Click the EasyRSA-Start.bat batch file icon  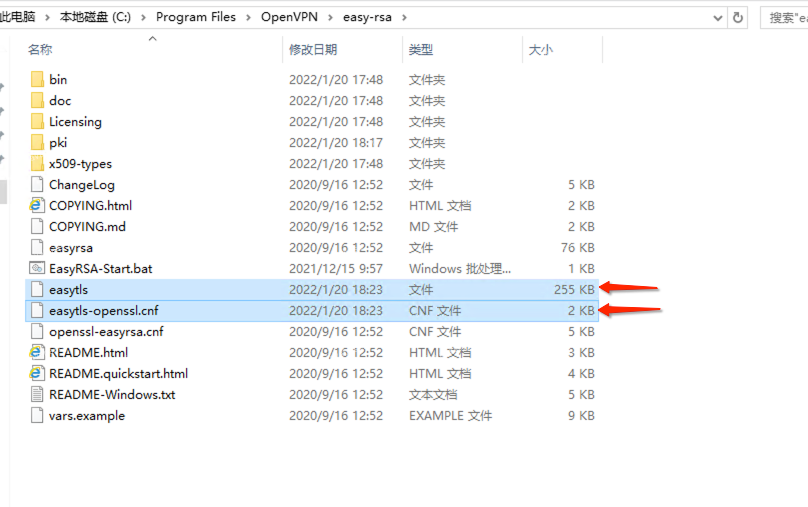coord(37,269)
